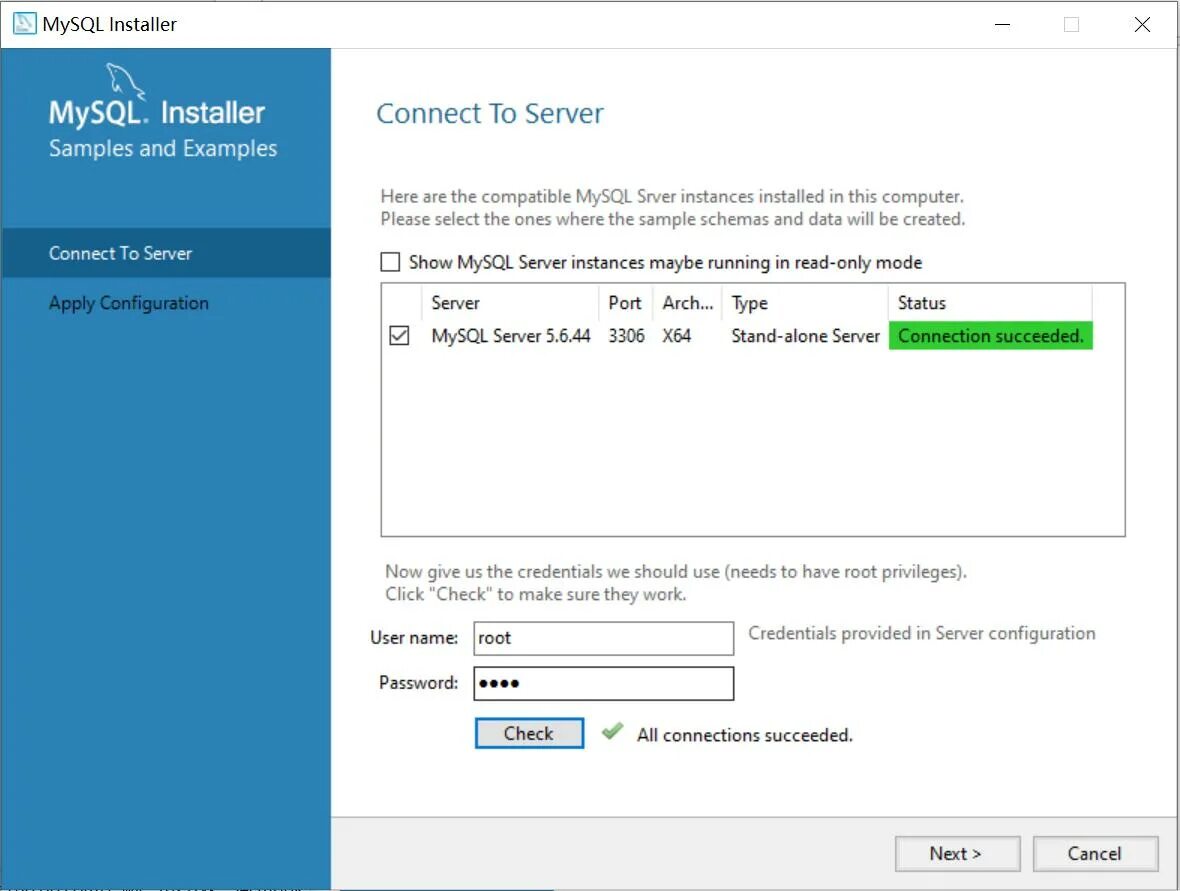Click the green checkmark success icon
Image resolution: width=1180 pixels, height=891 pixels.
pos(611,733)
